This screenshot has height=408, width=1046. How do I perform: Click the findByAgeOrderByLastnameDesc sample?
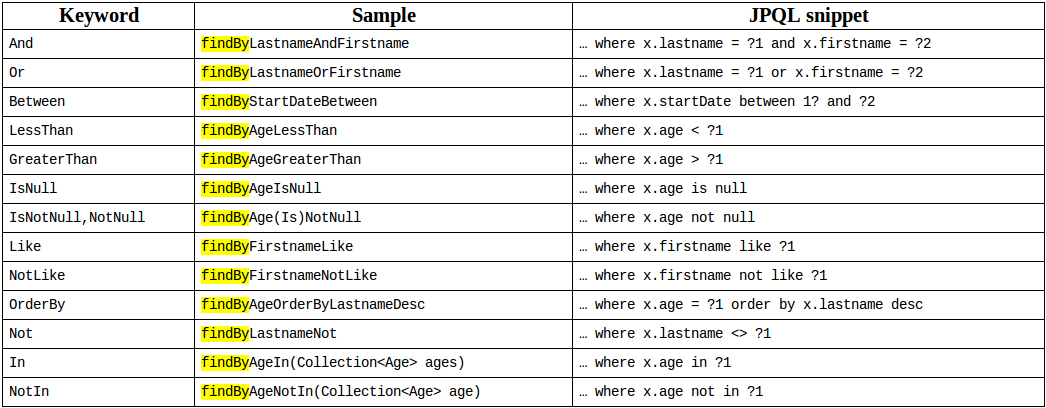(x=314, y=305)
